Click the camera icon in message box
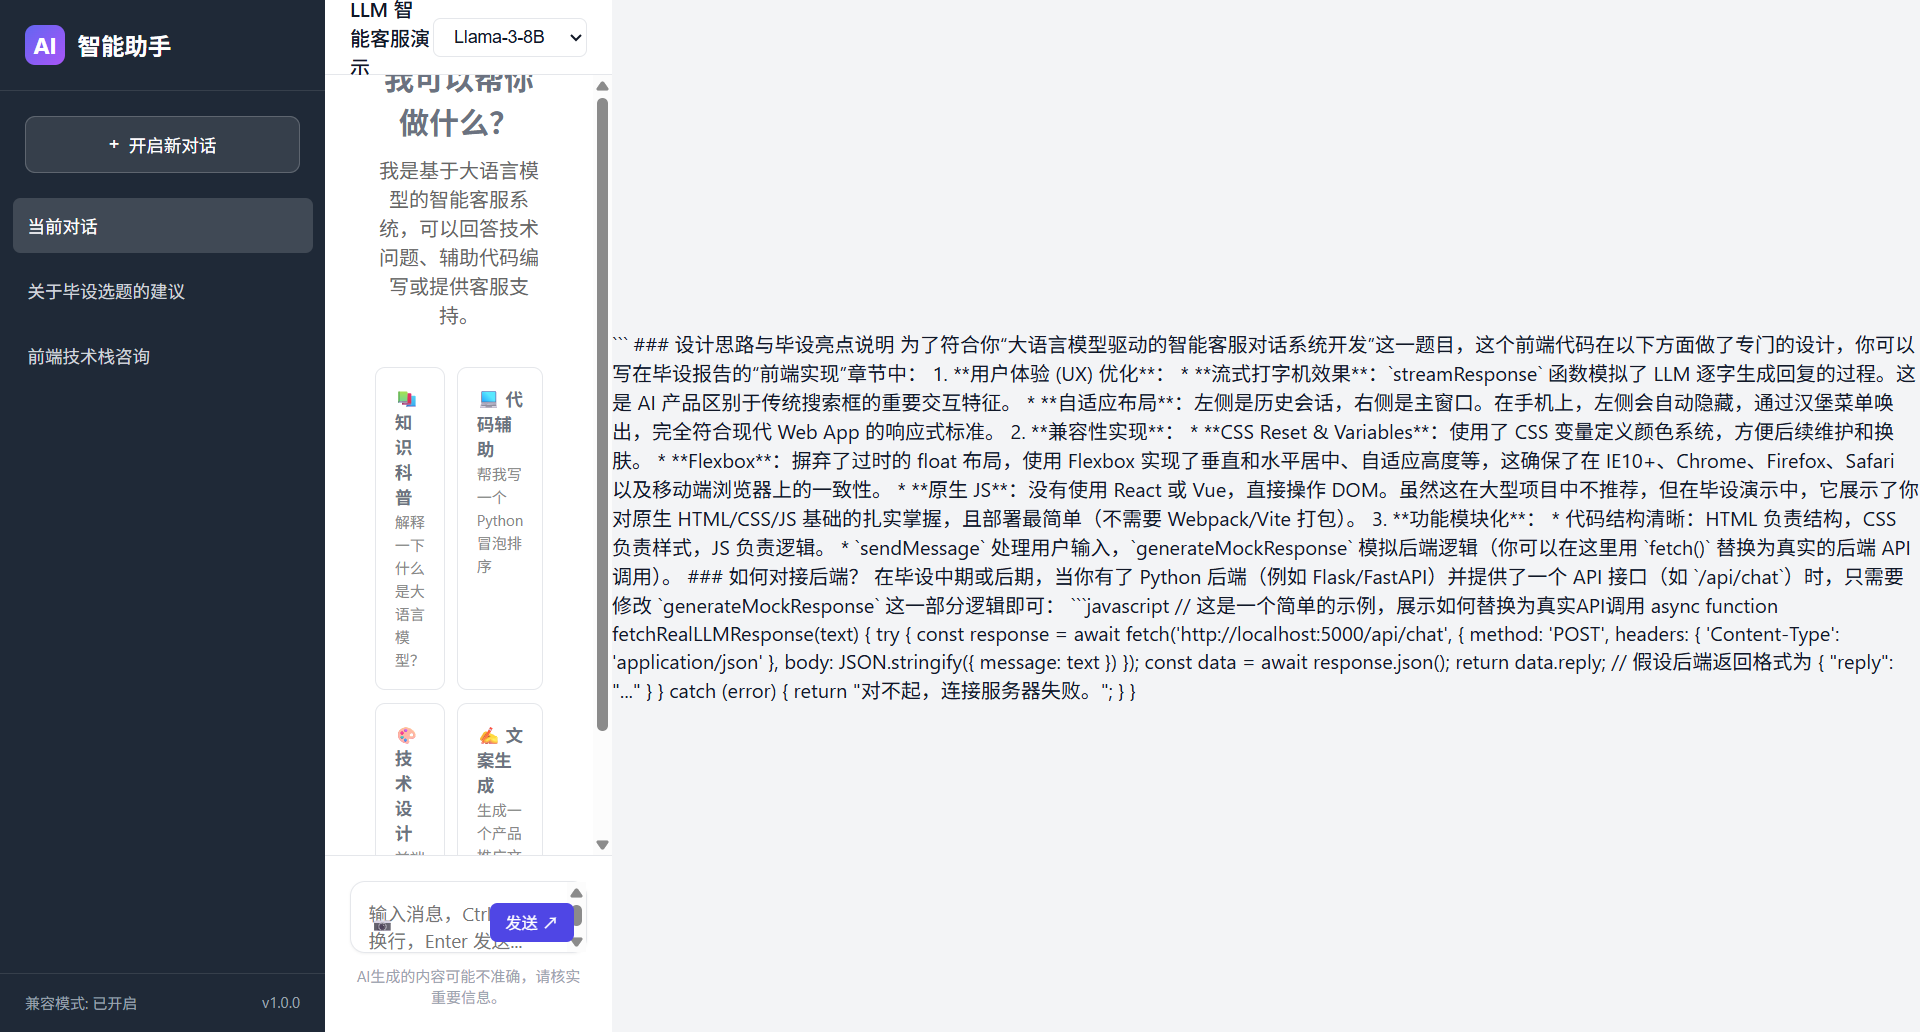1920x1032 pixels. coord(381,926)
